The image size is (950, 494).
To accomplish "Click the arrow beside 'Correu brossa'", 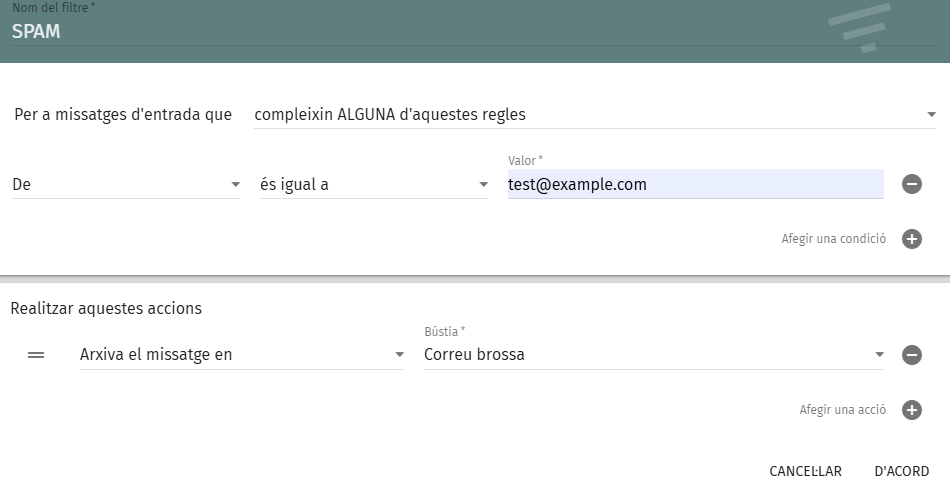I will click(880, 354).
